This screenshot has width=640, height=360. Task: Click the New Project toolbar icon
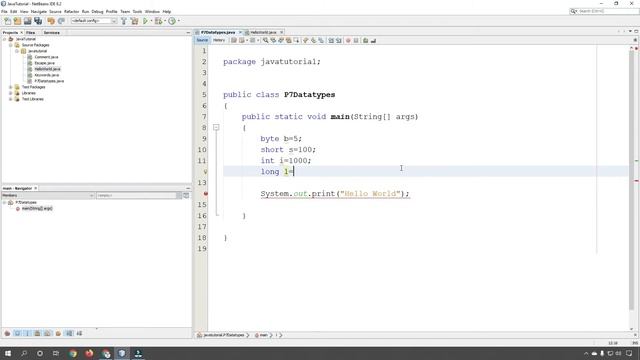coord(18,21)
